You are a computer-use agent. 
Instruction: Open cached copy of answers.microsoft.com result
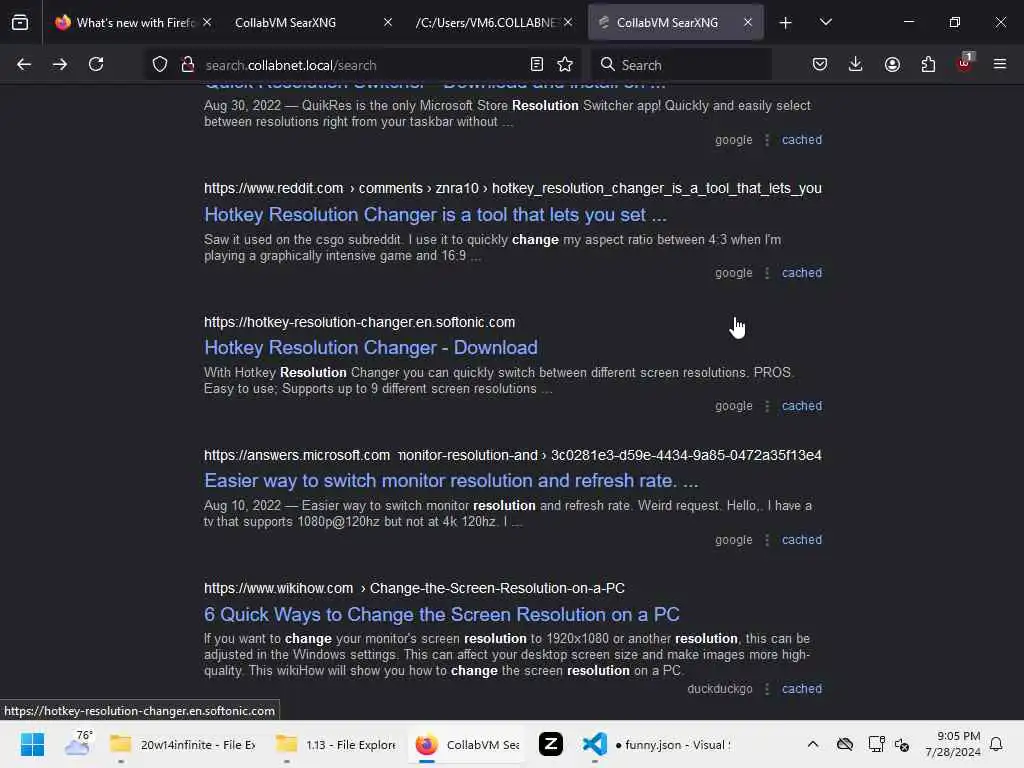pos(802,540)
